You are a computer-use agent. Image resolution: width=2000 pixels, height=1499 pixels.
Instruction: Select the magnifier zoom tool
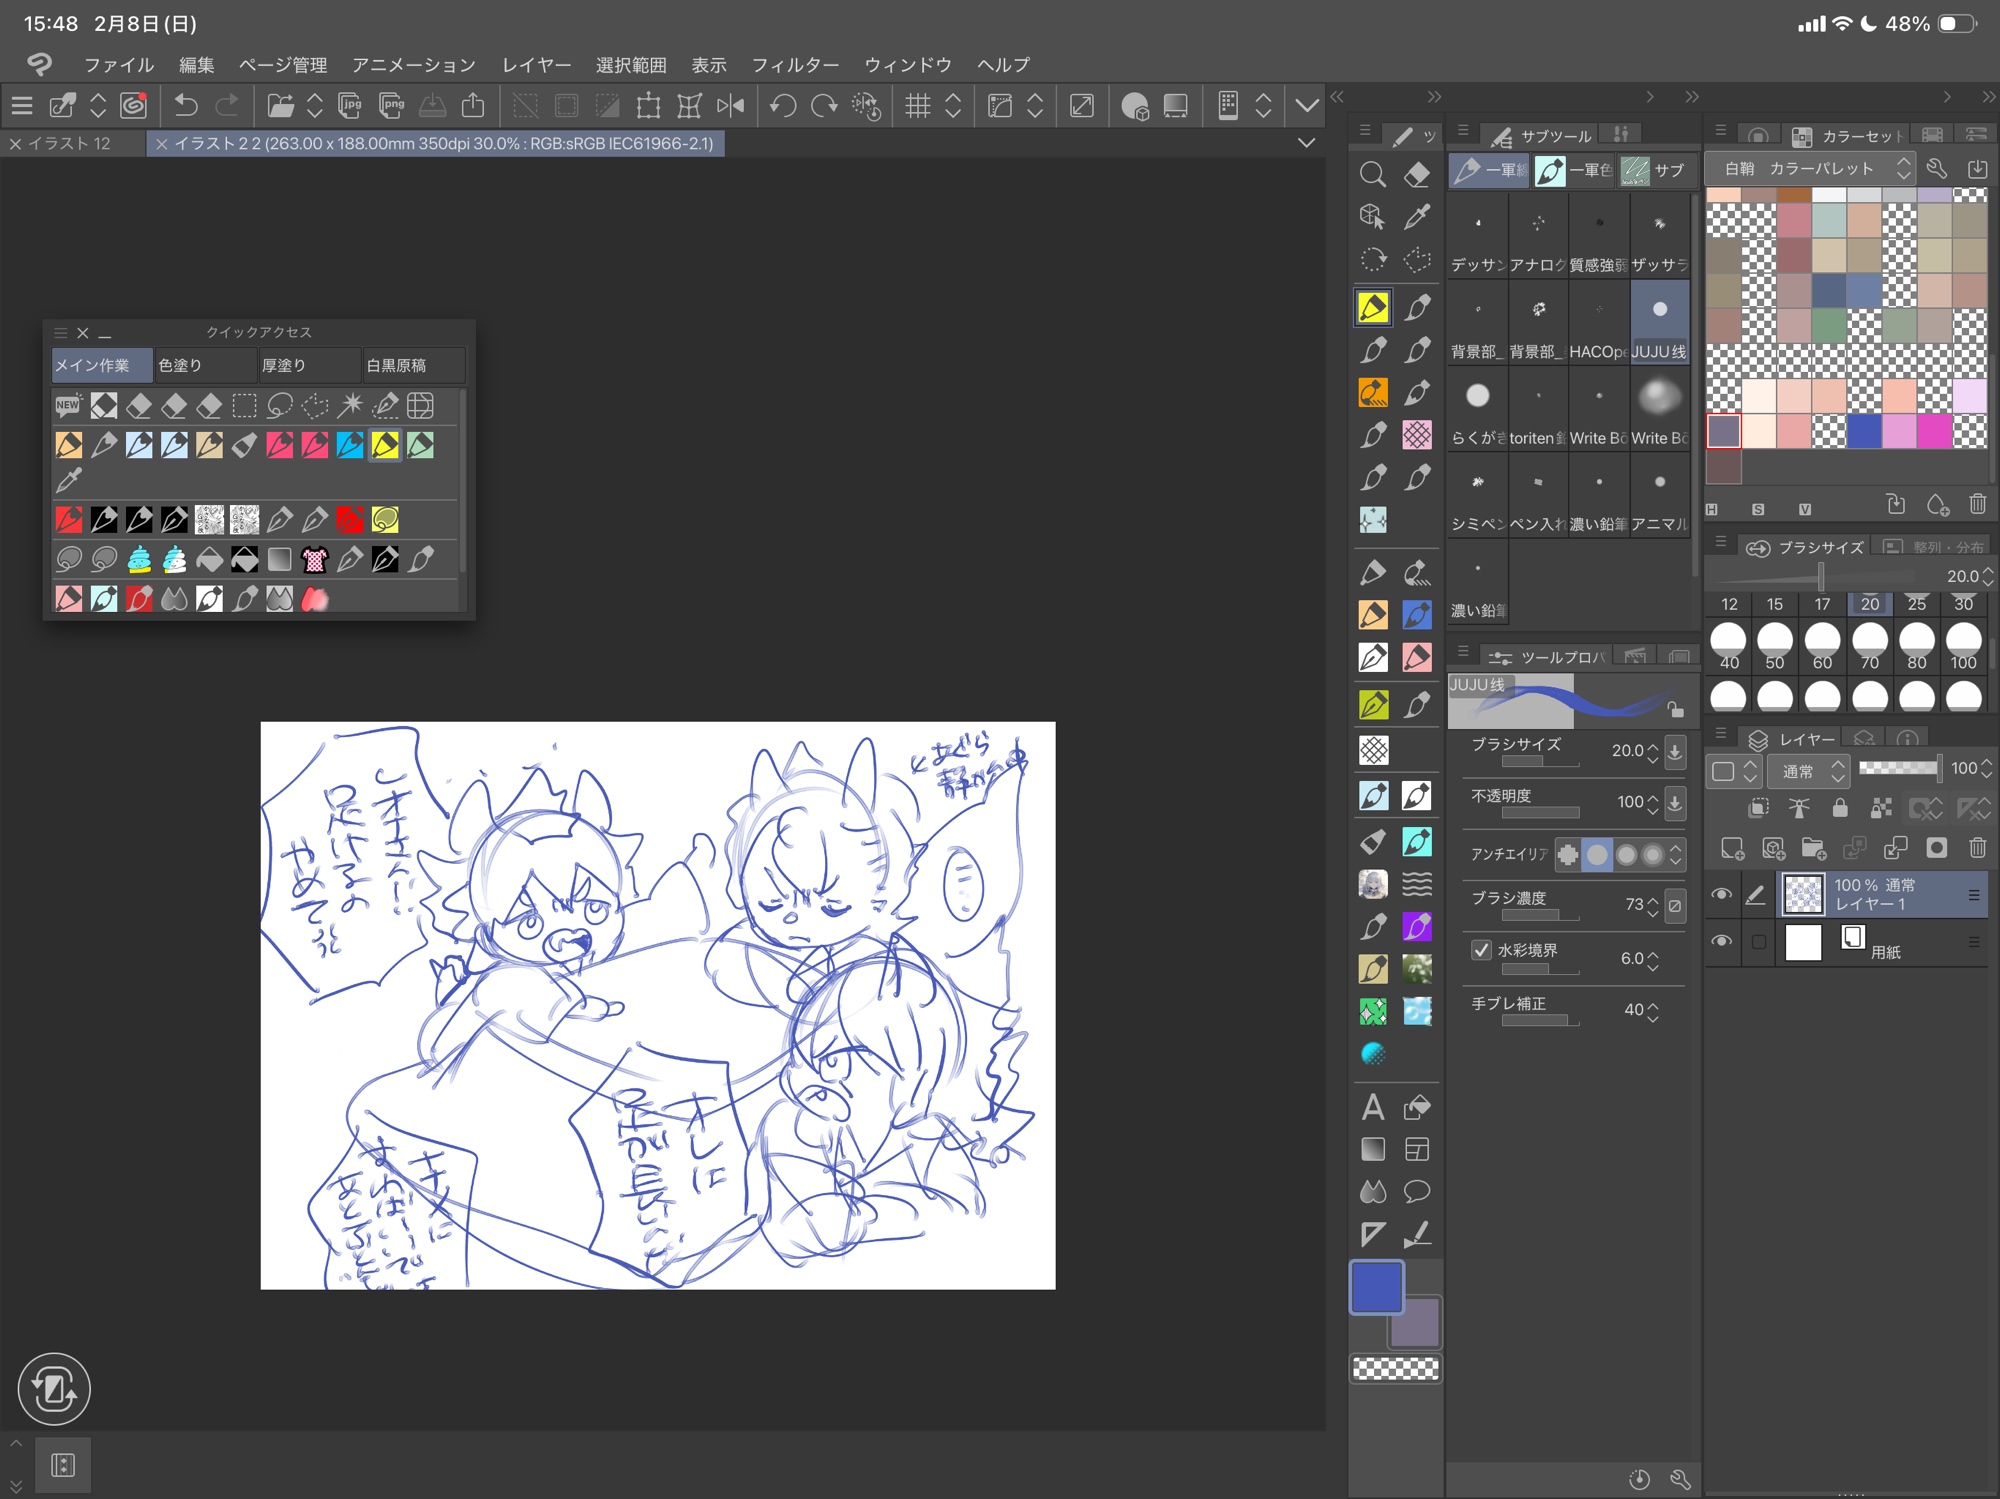1372,175
